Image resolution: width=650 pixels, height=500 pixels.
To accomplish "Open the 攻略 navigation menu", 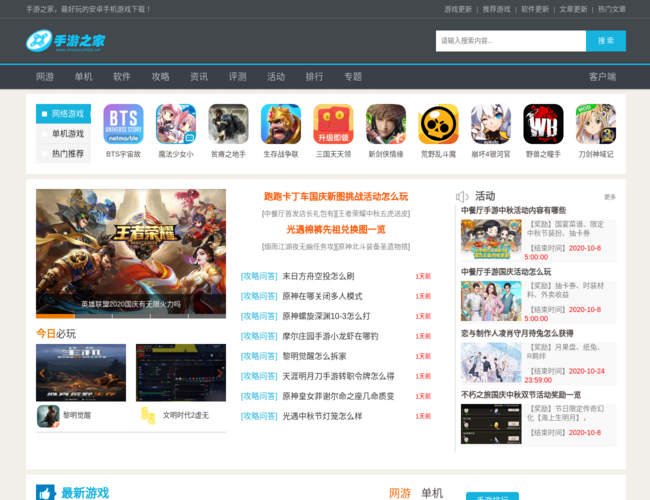I will 160,77.
